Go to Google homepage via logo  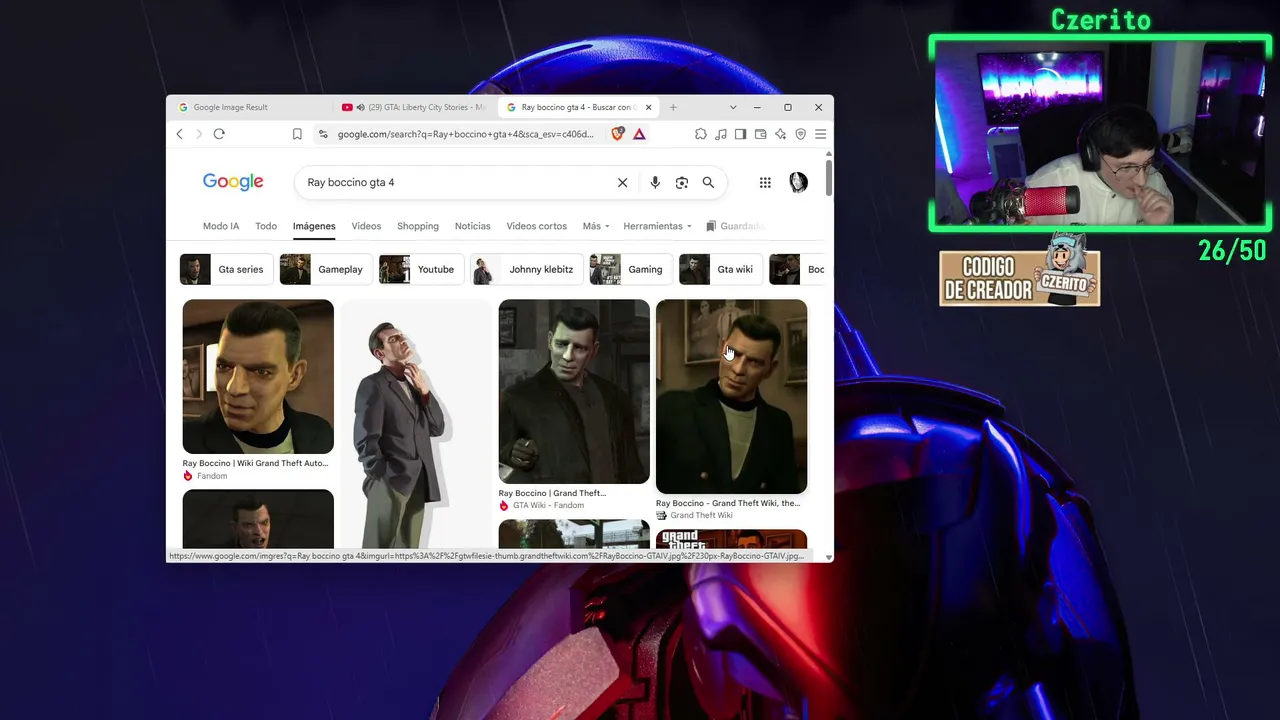[233, 182]
